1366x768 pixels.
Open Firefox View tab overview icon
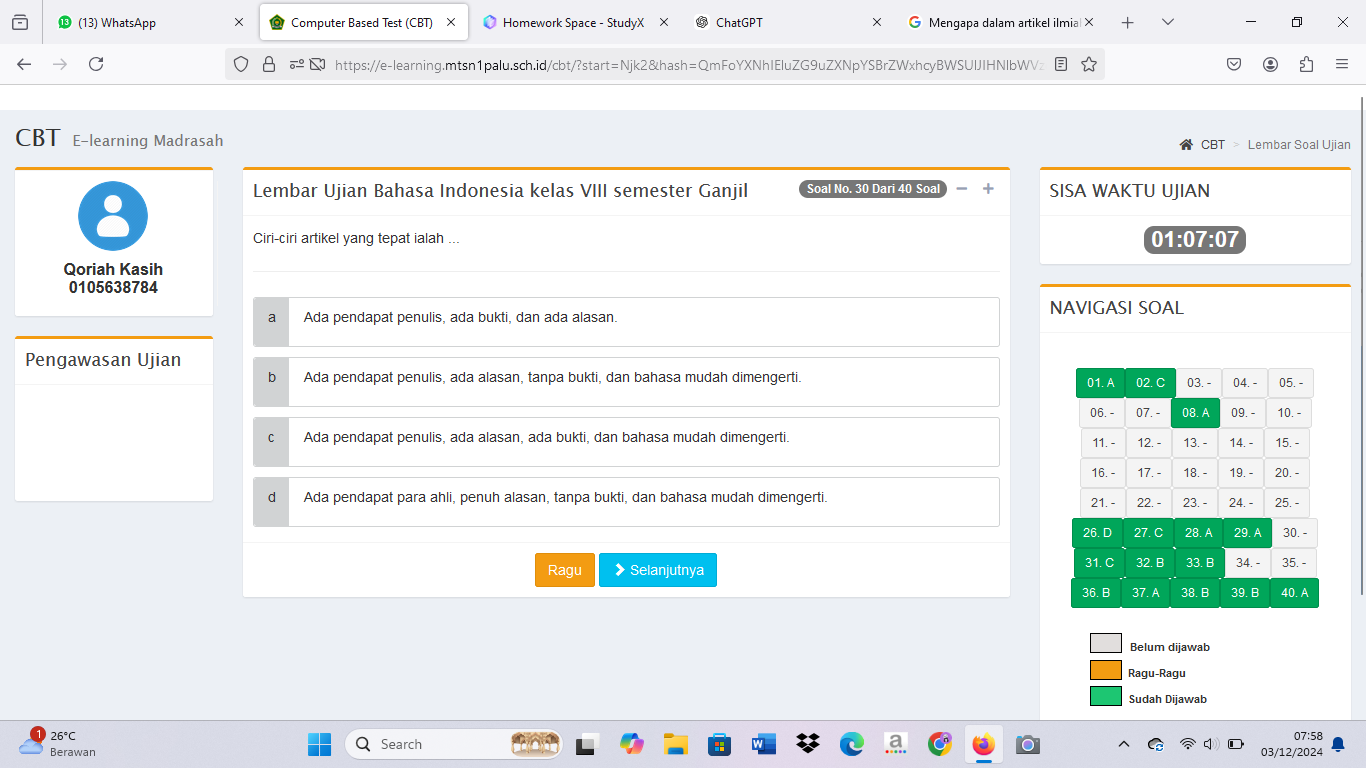click(20, 22)
